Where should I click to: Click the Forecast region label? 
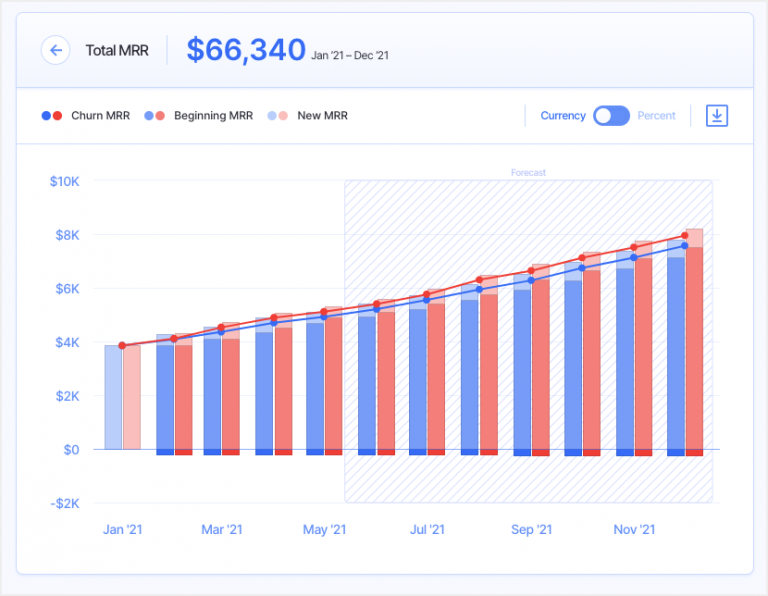coord(528,173)
